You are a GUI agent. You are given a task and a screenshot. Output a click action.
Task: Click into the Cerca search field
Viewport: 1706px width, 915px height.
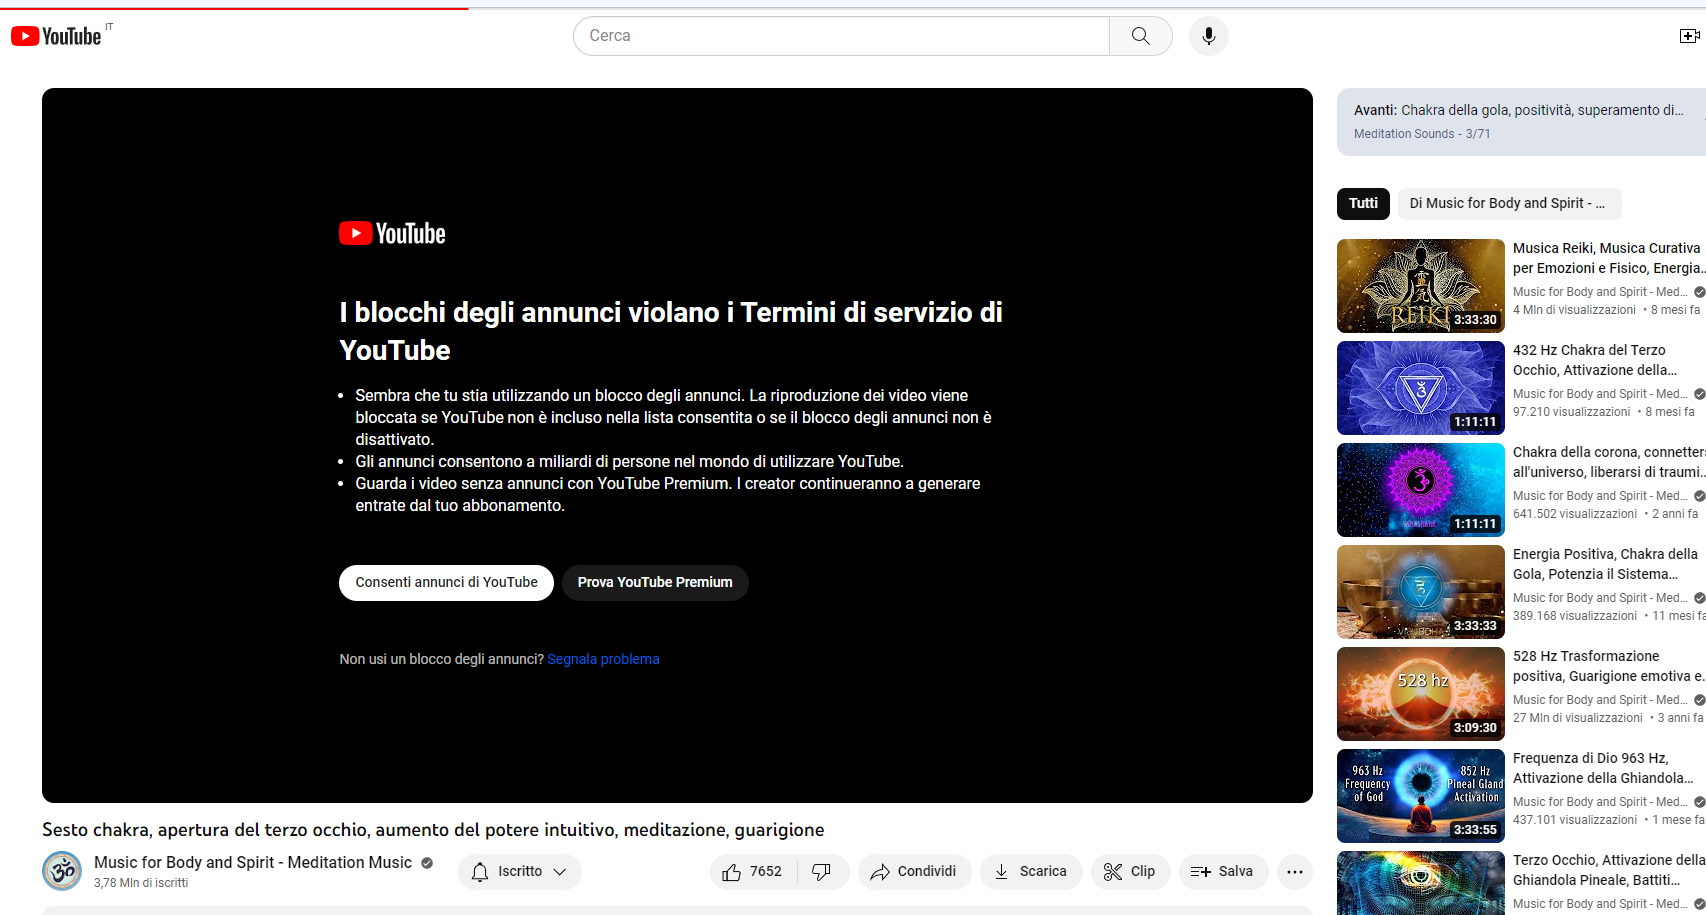pos(841,36)
